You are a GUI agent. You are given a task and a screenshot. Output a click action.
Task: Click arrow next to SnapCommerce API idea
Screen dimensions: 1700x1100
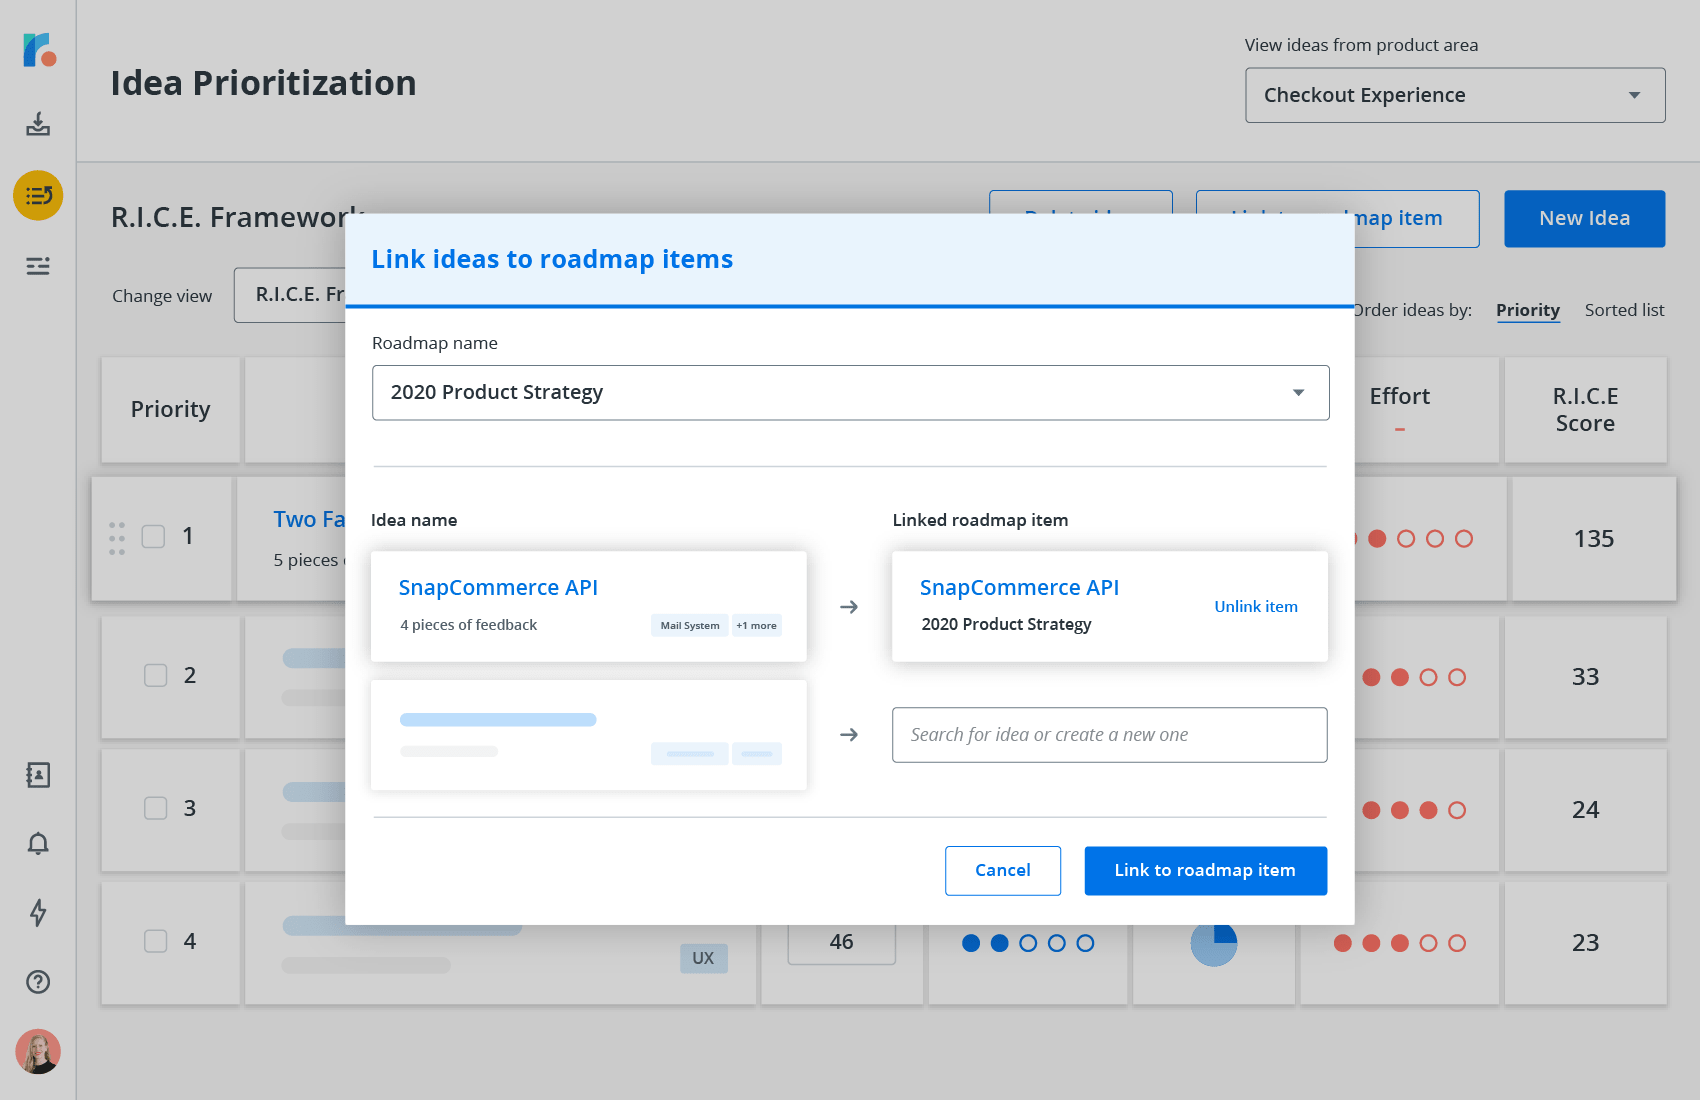pyautogui.click(x=849, y=607)
